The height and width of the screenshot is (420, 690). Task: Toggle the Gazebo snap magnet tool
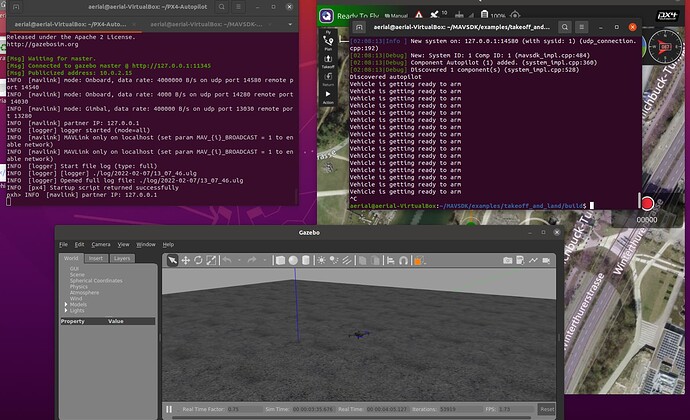coord(403,261)
